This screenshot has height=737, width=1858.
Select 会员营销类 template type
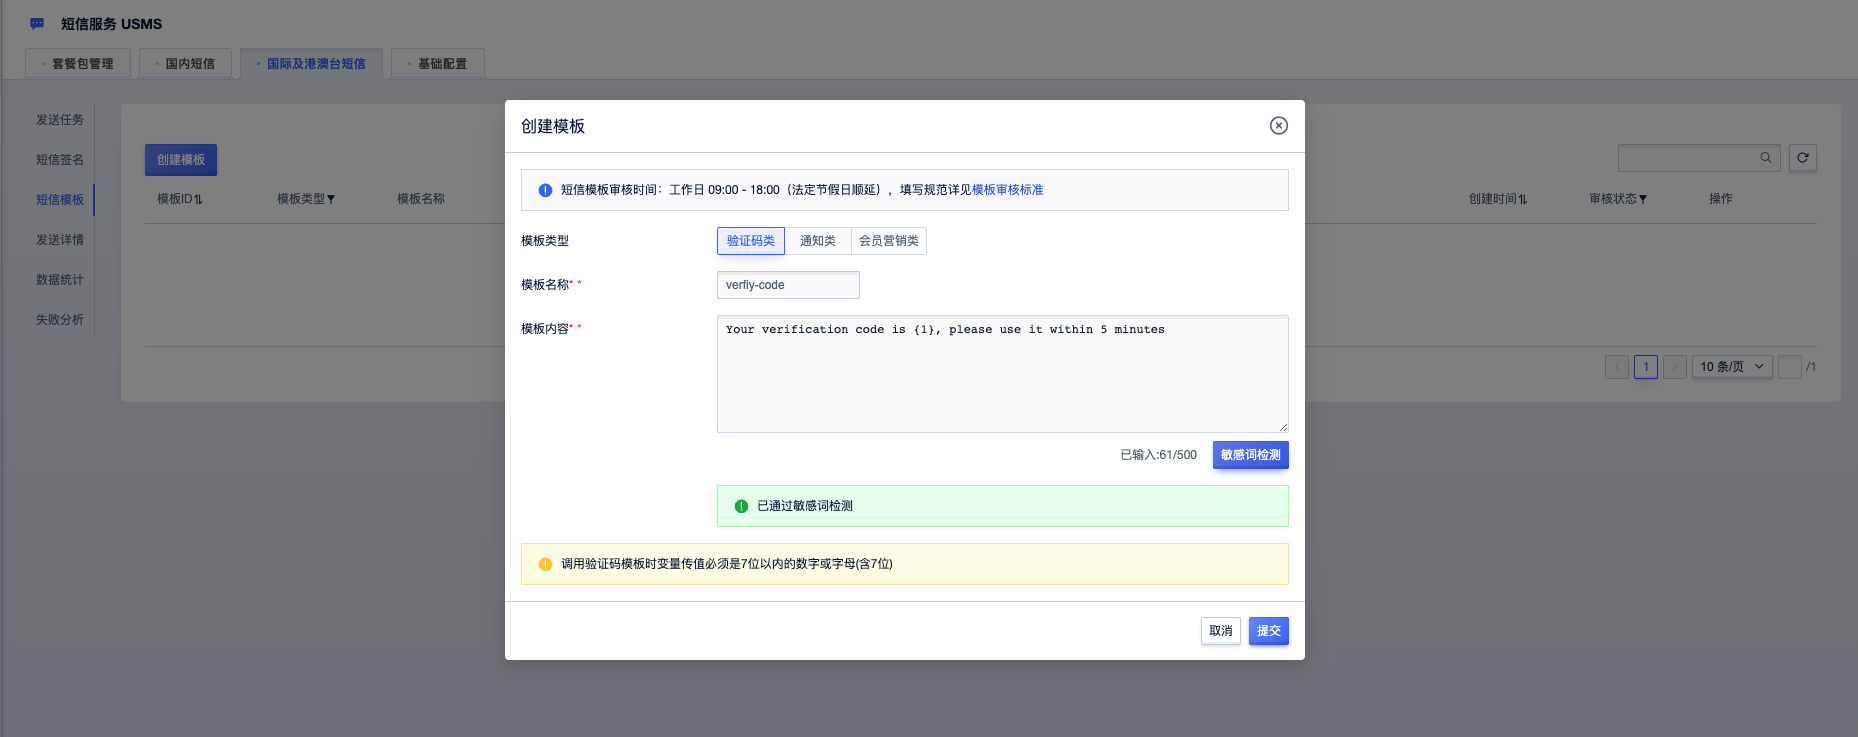(x=889, y=241)
